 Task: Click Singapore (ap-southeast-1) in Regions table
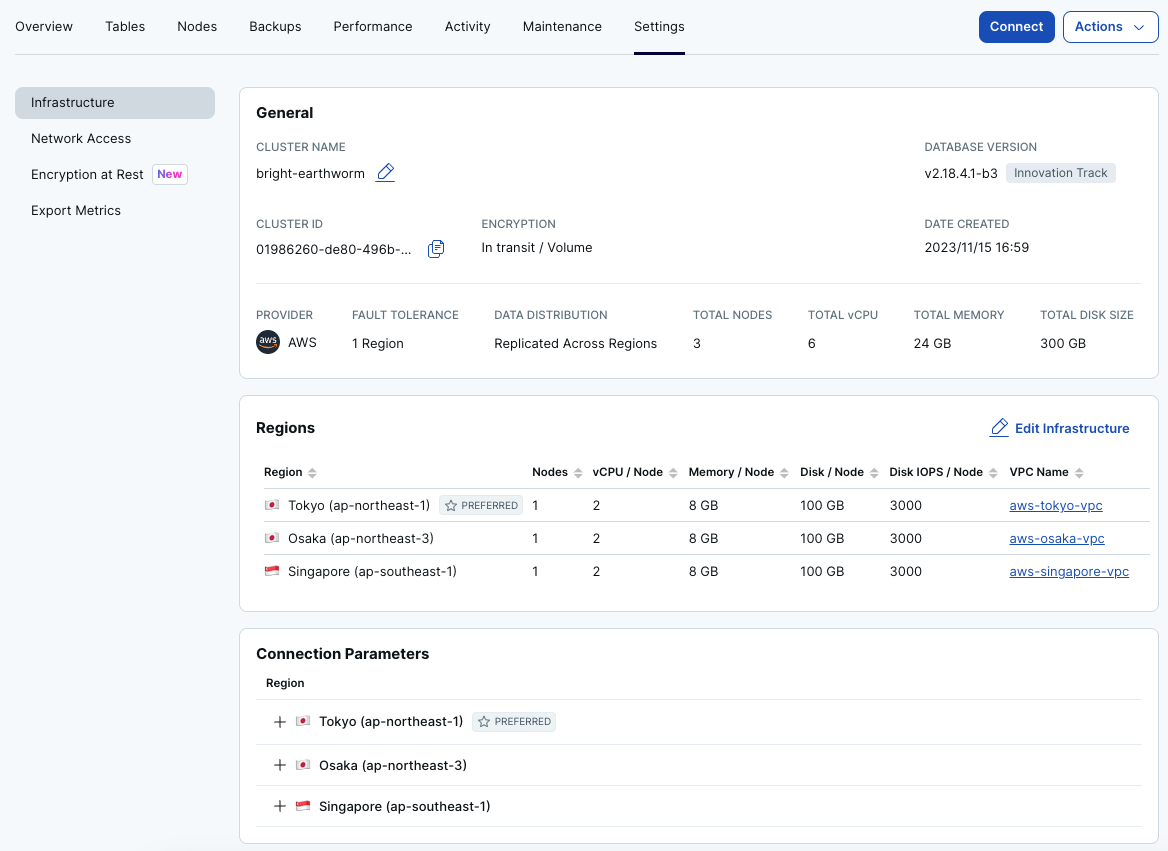pyautogui.click(x=372, y=571)
